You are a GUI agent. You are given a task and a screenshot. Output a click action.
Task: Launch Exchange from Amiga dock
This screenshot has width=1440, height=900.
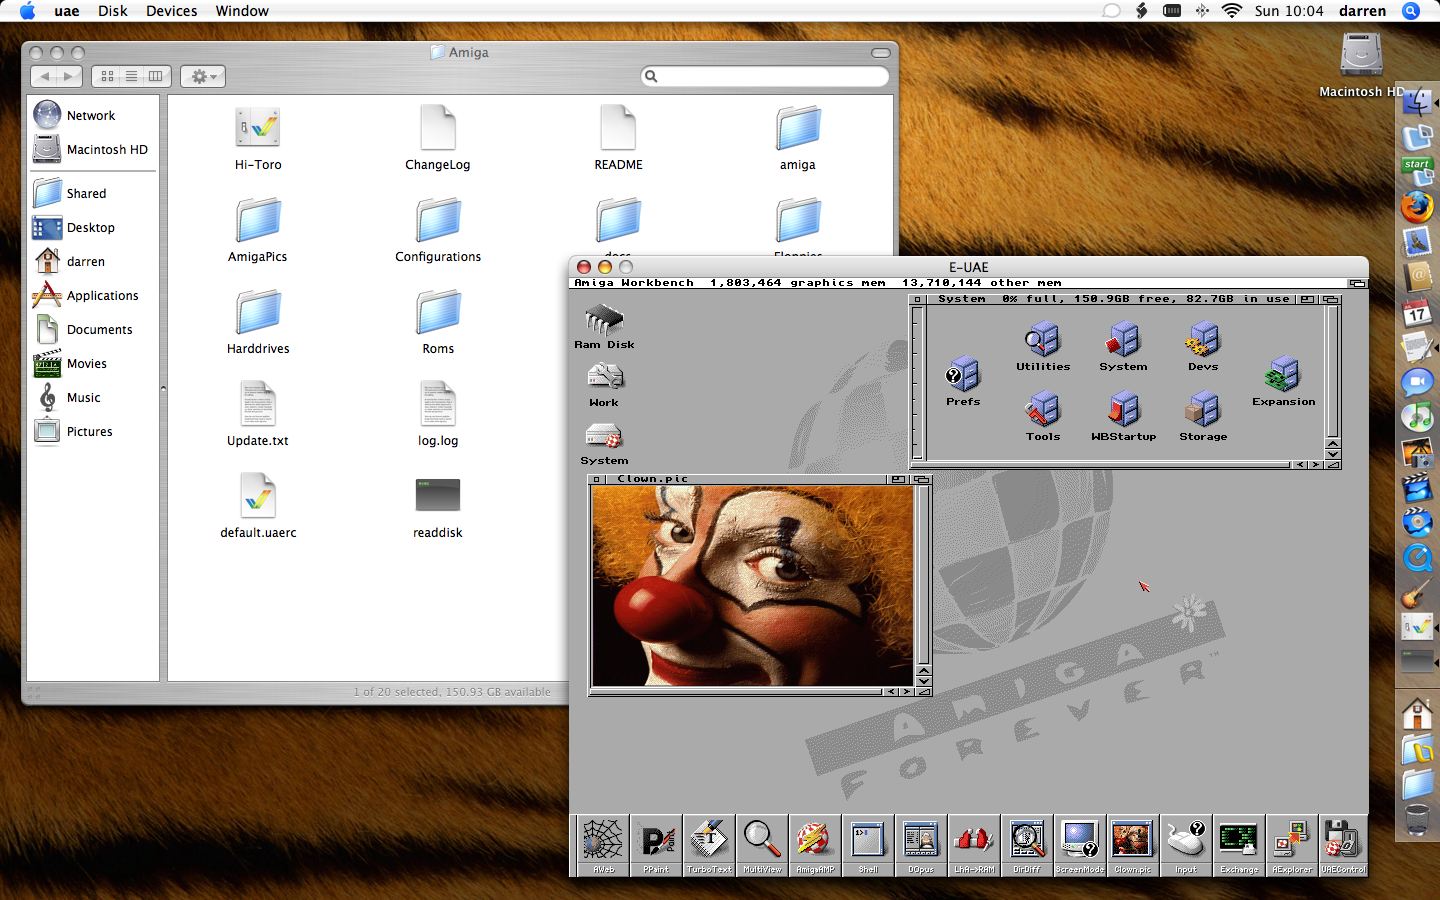coord(1239,845)
